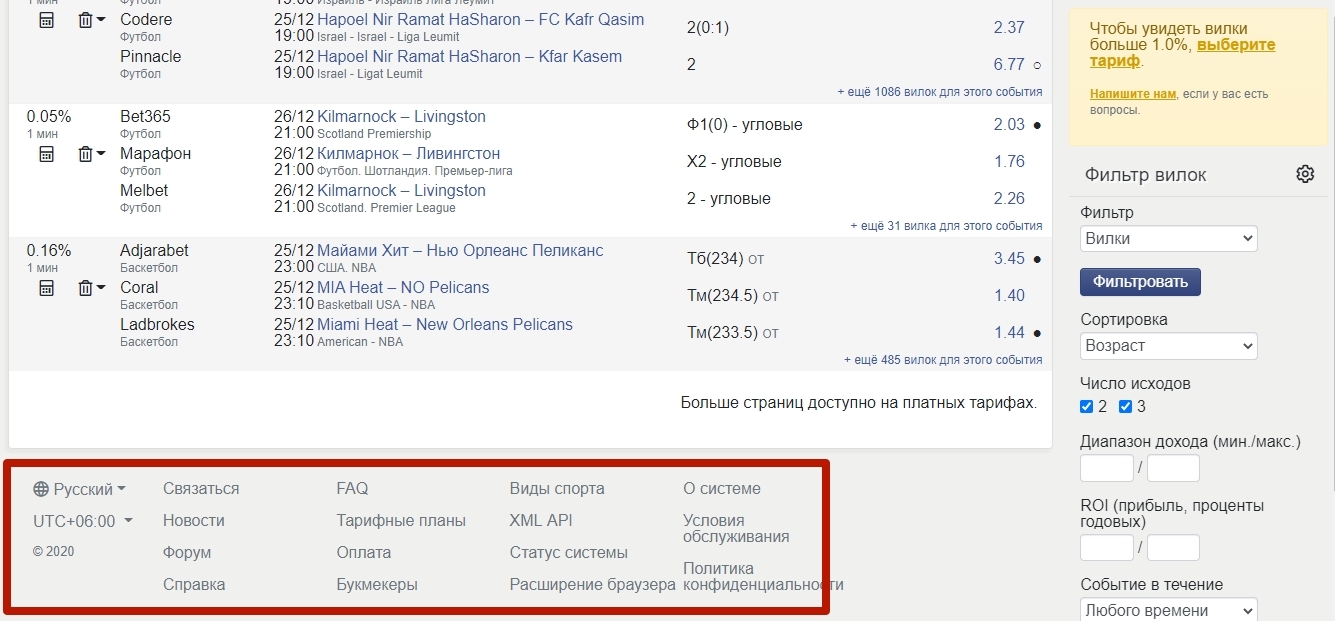Show 31 more surebets for Kilmarnock event
Image resolution: width=1335 pixels, height=621 pixels.
tap(946, 226)
